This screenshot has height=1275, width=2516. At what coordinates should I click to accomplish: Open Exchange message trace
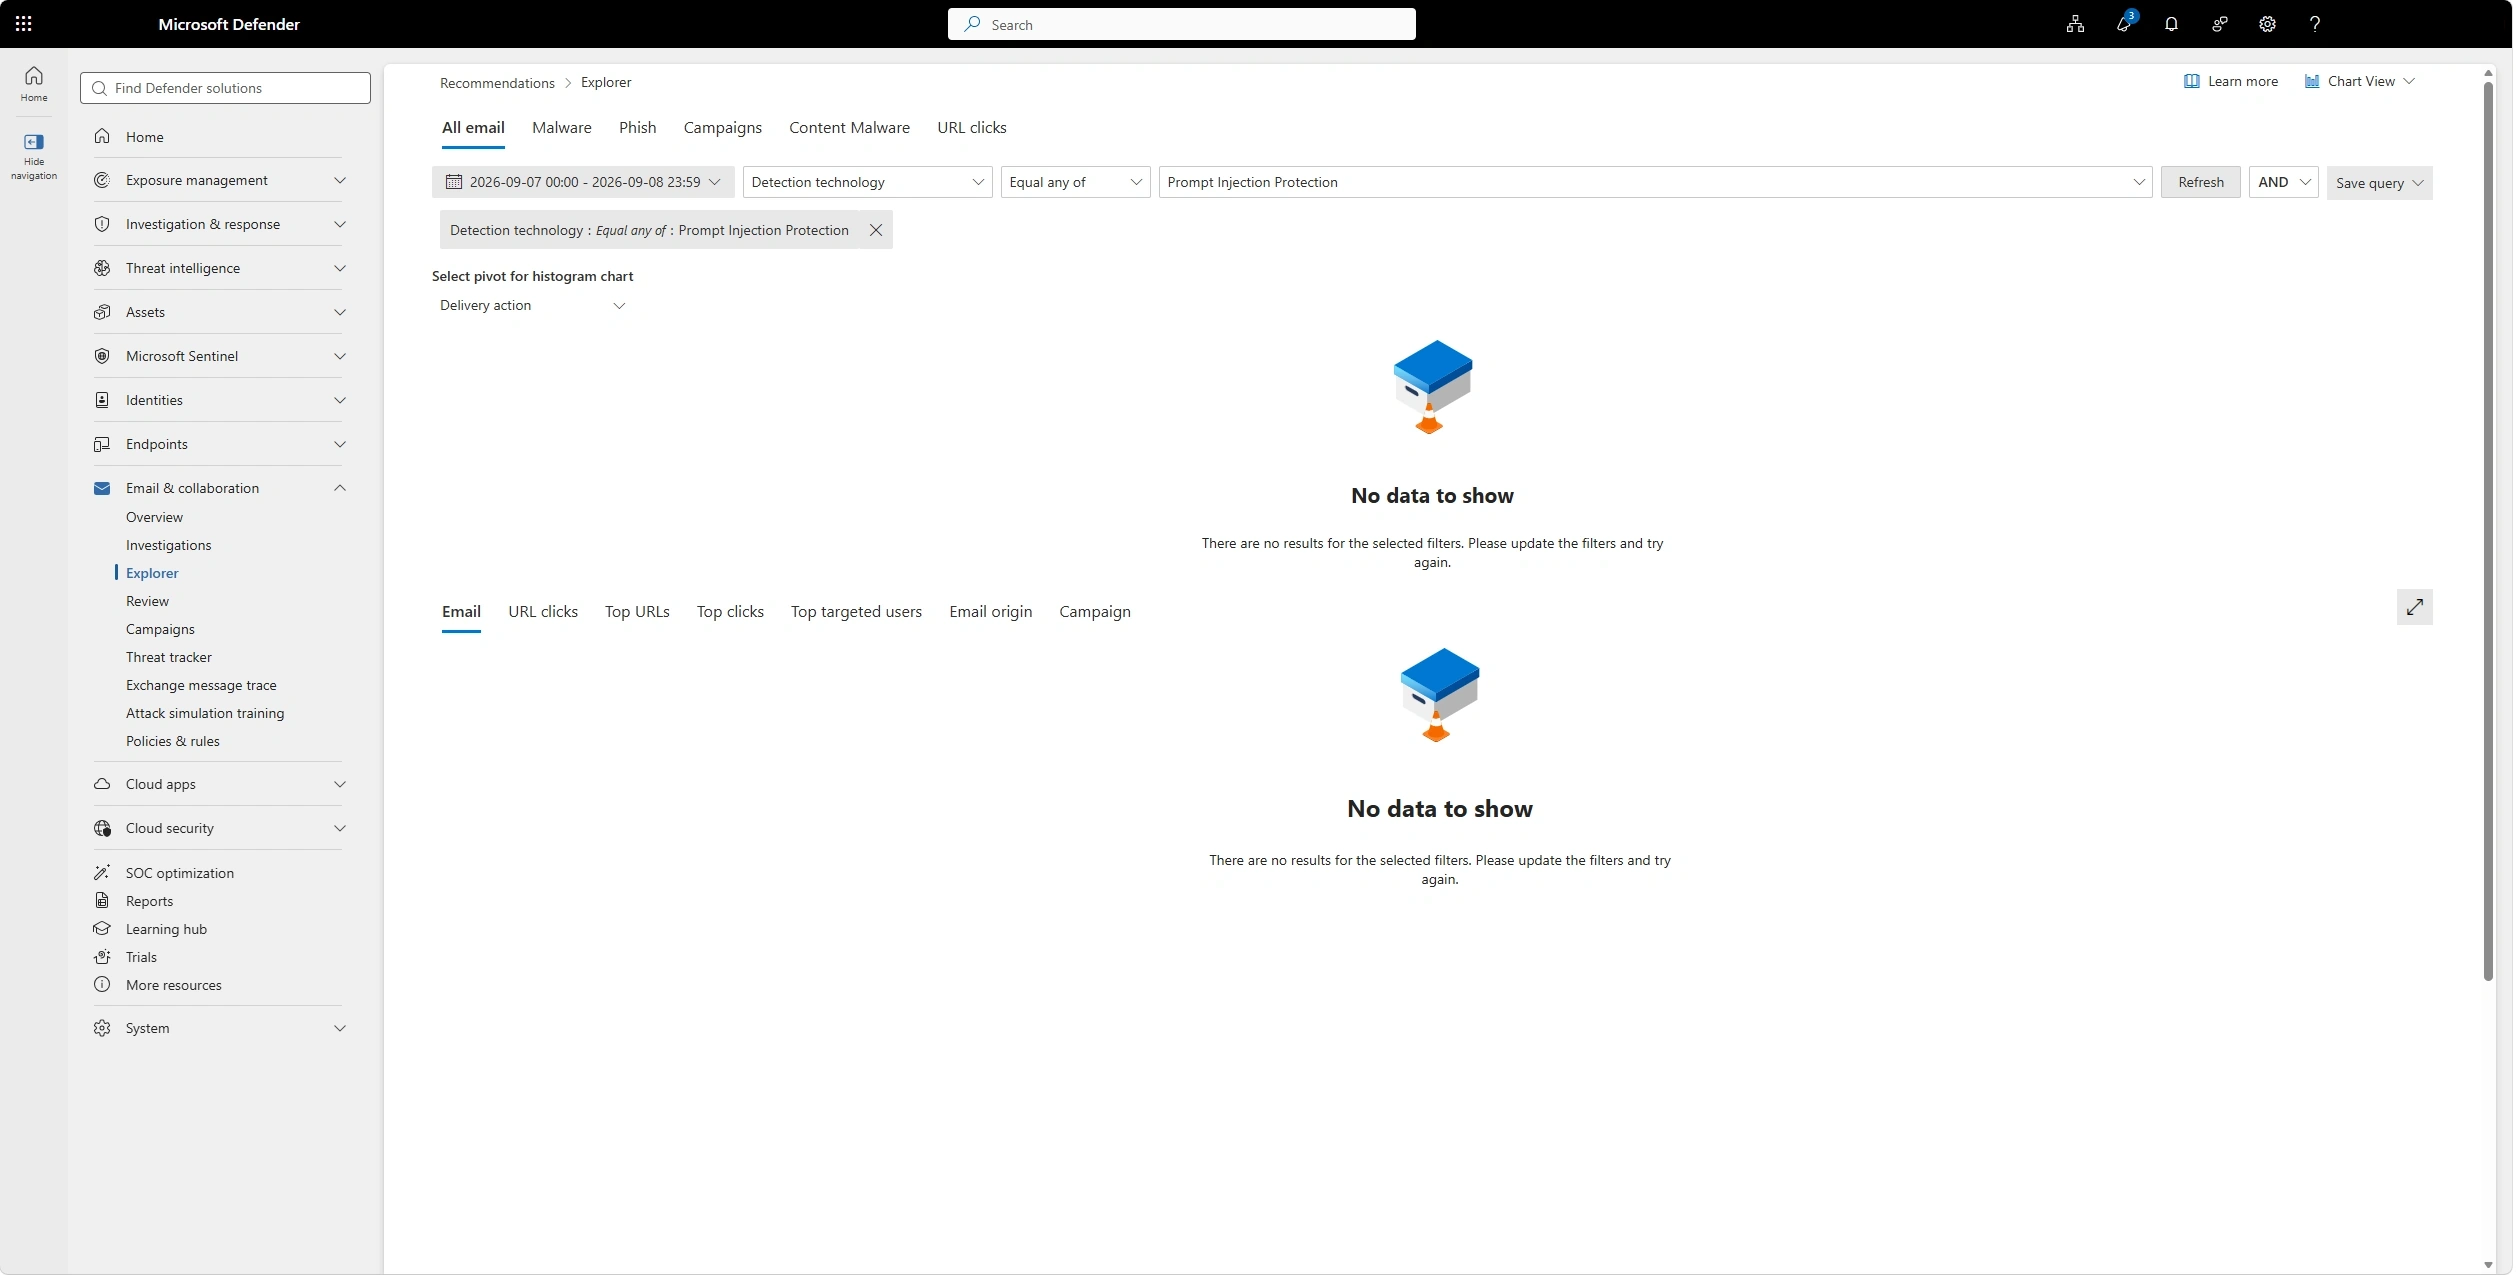201,685
